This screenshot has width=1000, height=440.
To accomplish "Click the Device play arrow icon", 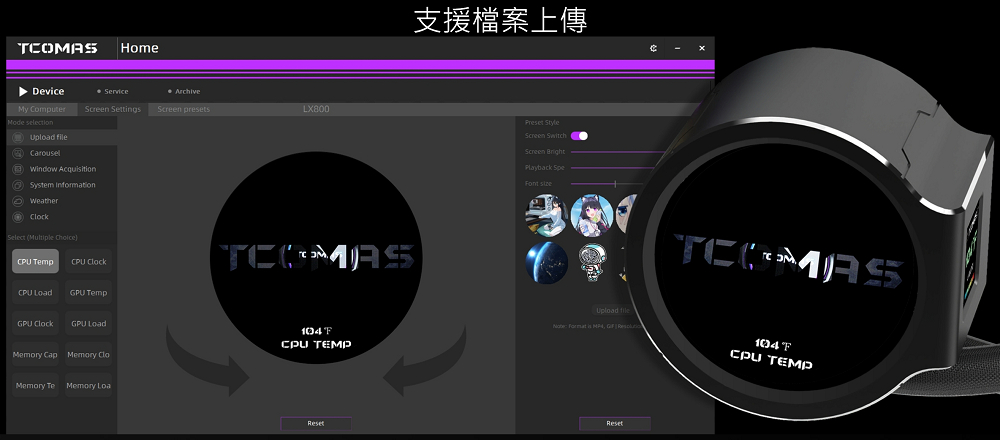I will point(23,91).
